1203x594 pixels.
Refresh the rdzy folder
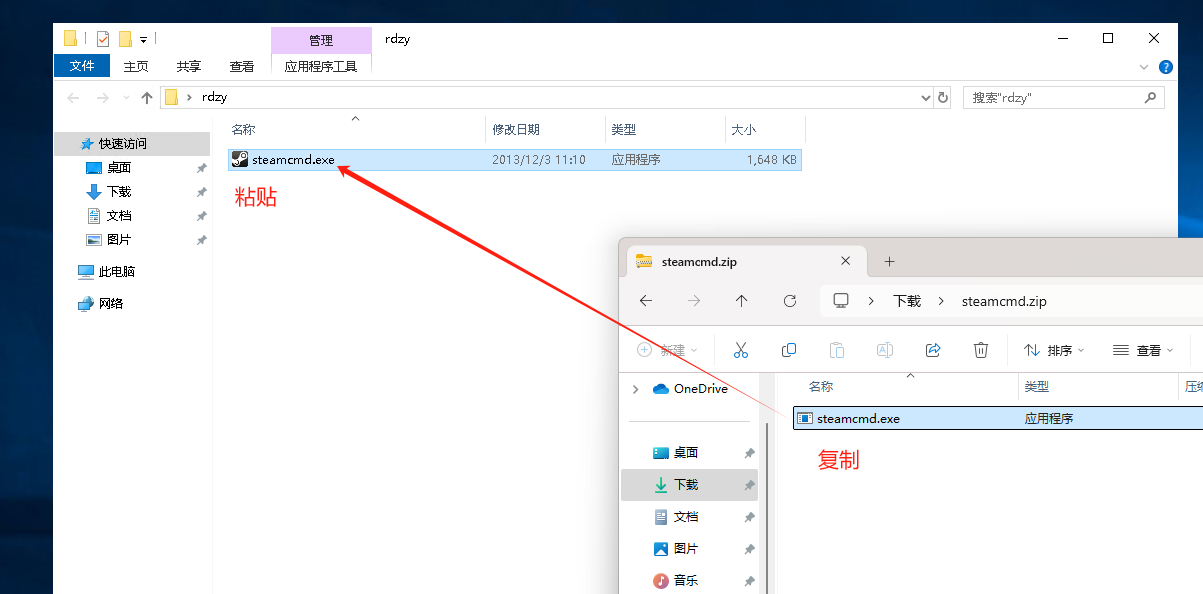click(x=943, y=98)
